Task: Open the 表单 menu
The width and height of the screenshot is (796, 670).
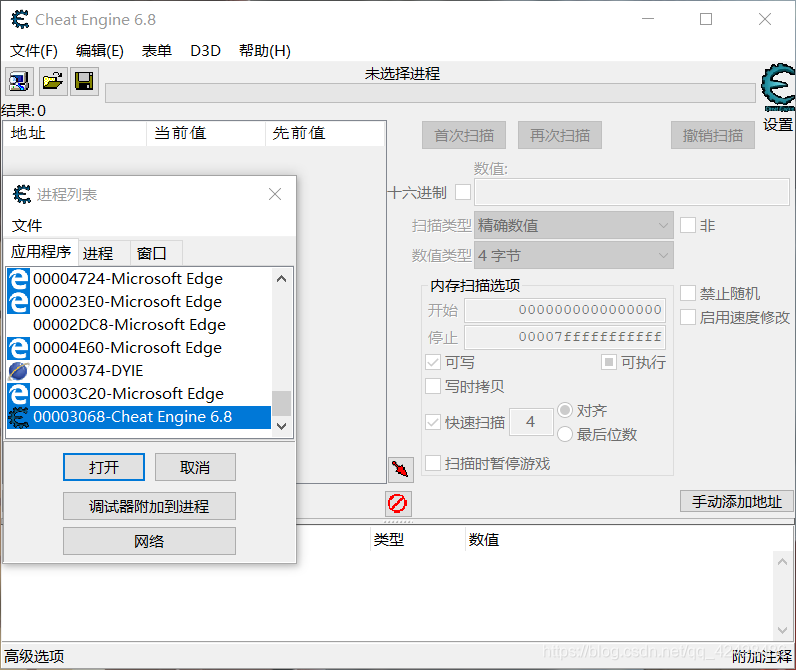Action: click(x=156, y=51)
